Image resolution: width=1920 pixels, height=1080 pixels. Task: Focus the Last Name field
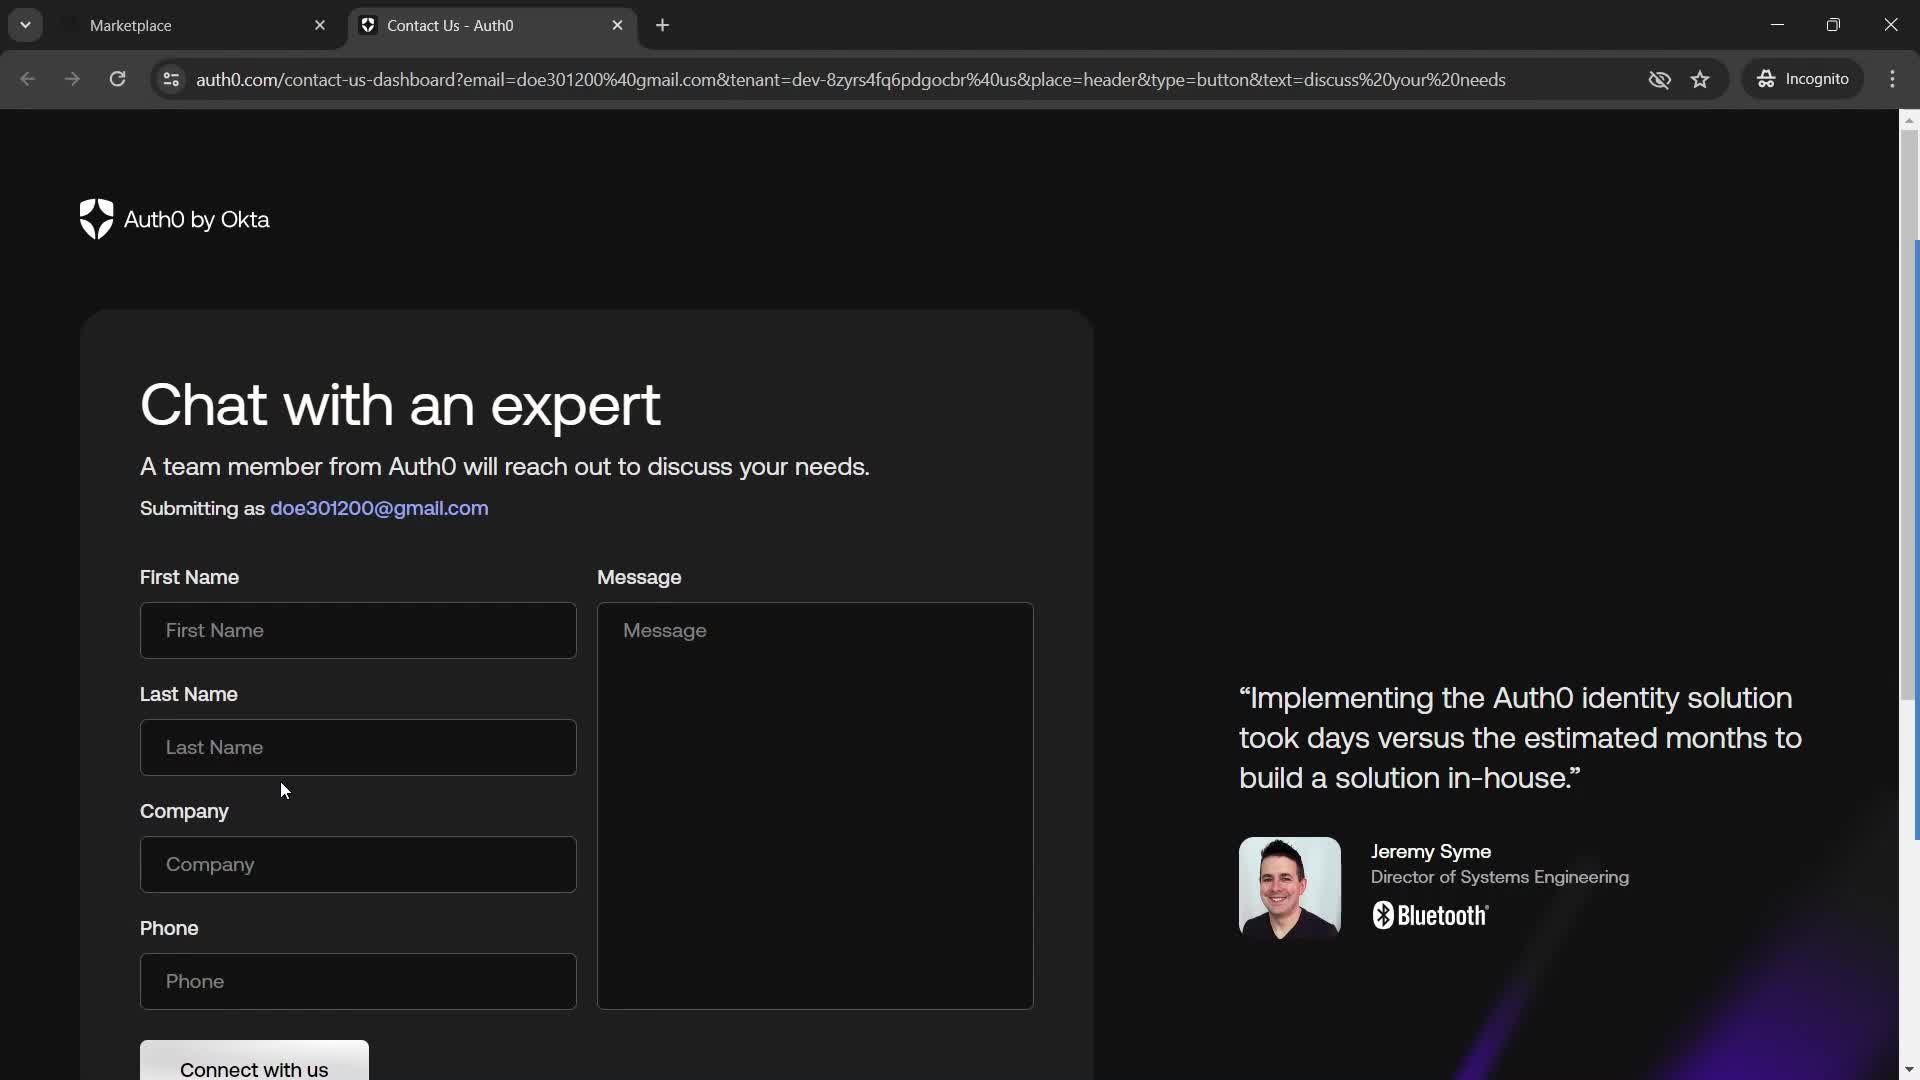point(358,747)
